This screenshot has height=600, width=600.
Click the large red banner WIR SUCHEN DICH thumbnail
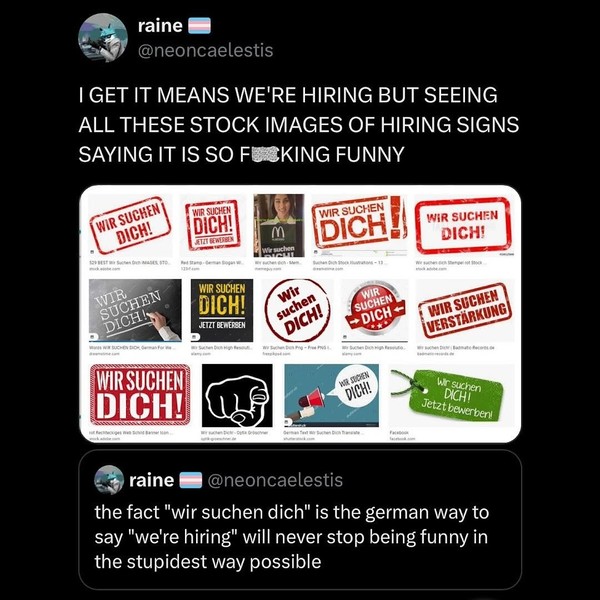(x=140, y=394)
